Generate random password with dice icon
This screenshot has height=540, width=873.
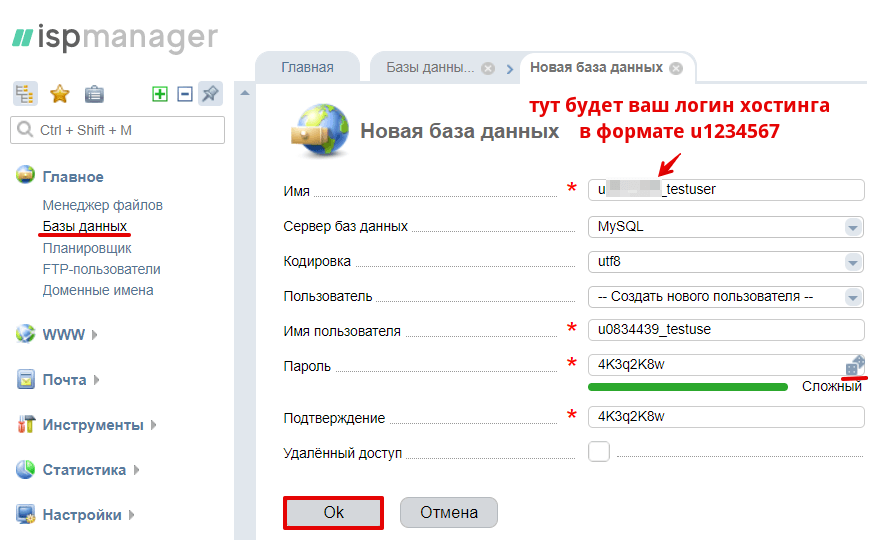point(855,366)
